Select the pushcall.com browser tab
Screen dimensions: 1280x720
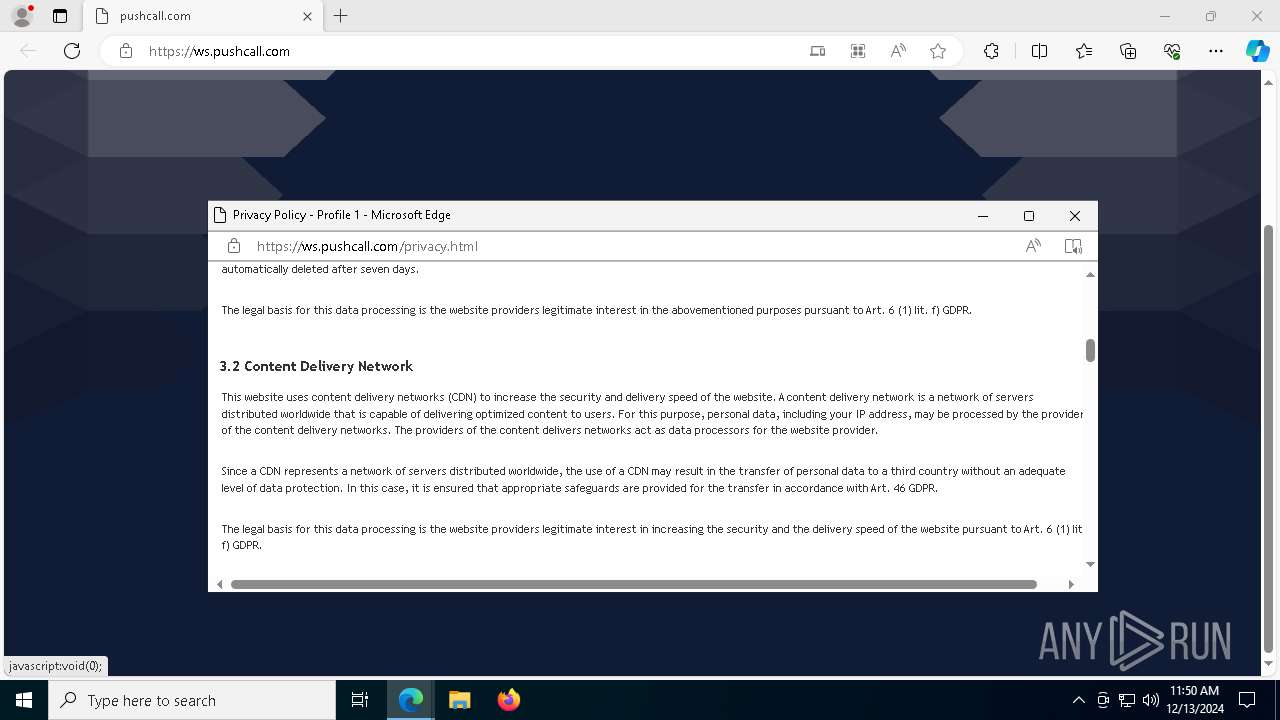coord(202,16)
